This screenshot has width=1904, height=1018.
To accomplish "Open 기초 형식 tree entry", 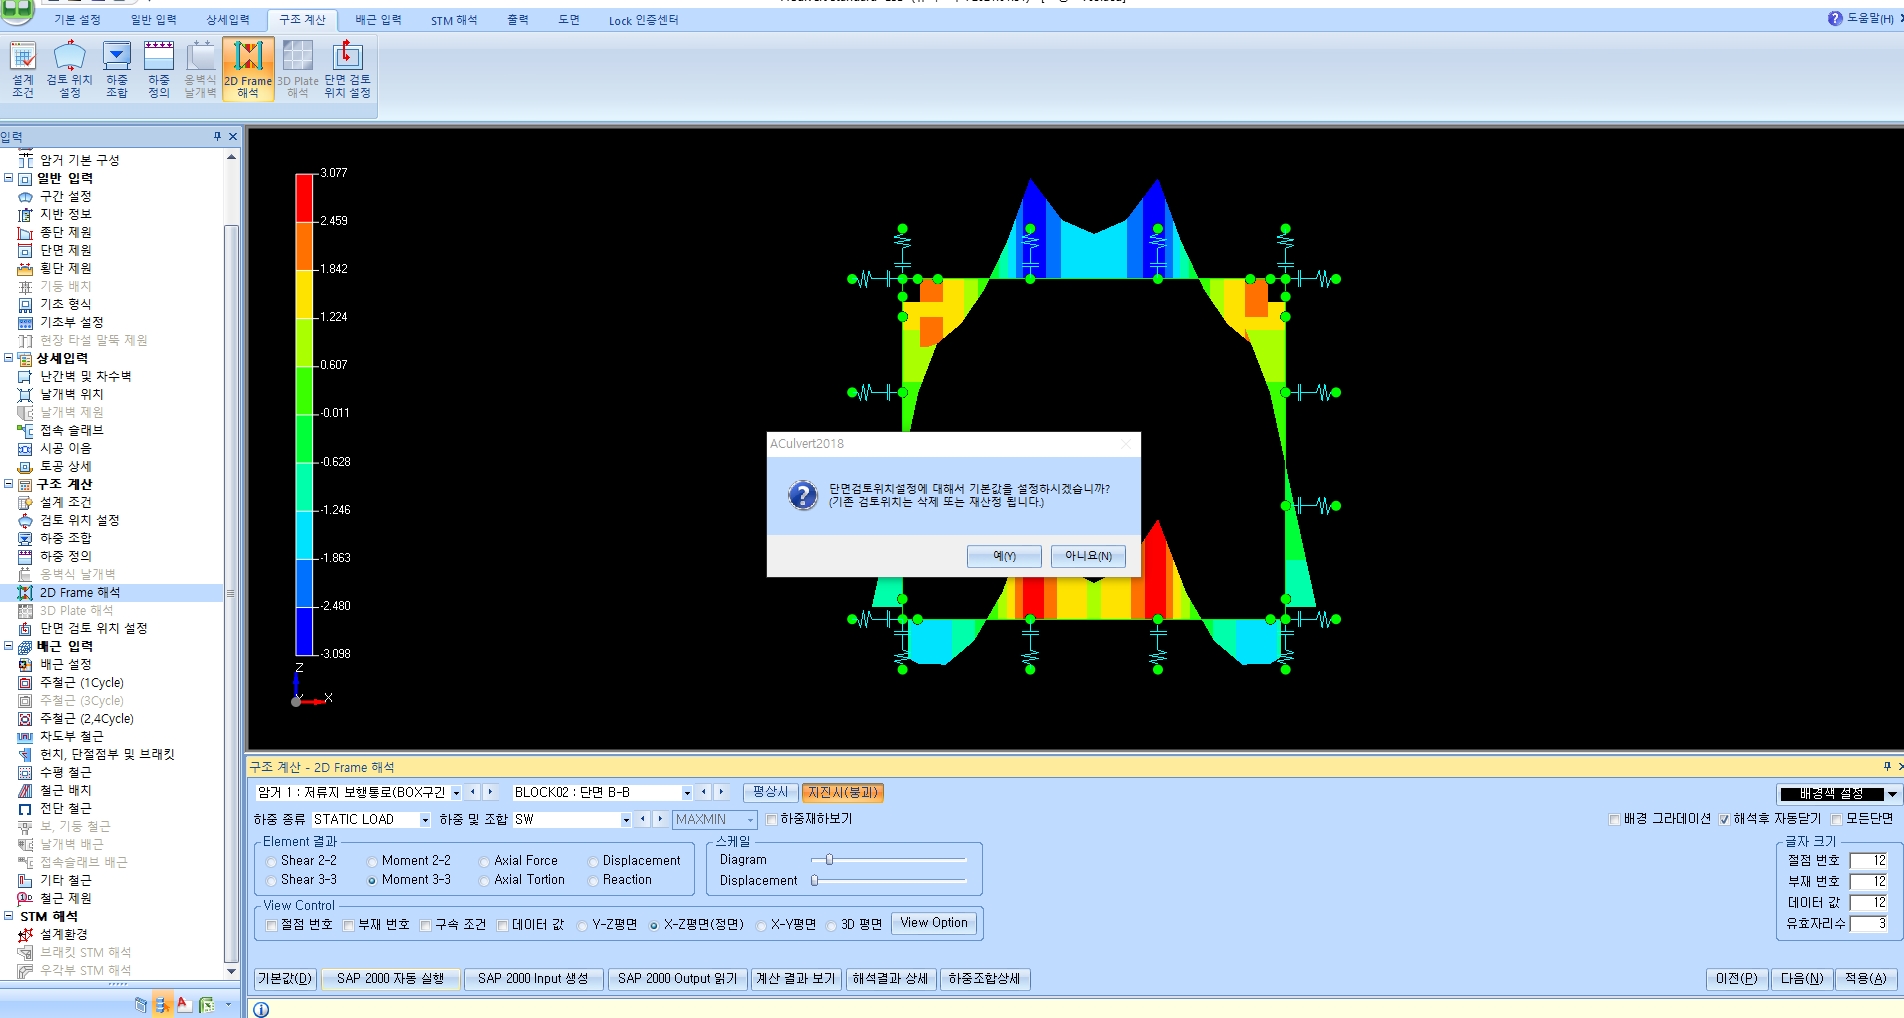I will click(x=65, y=304).
